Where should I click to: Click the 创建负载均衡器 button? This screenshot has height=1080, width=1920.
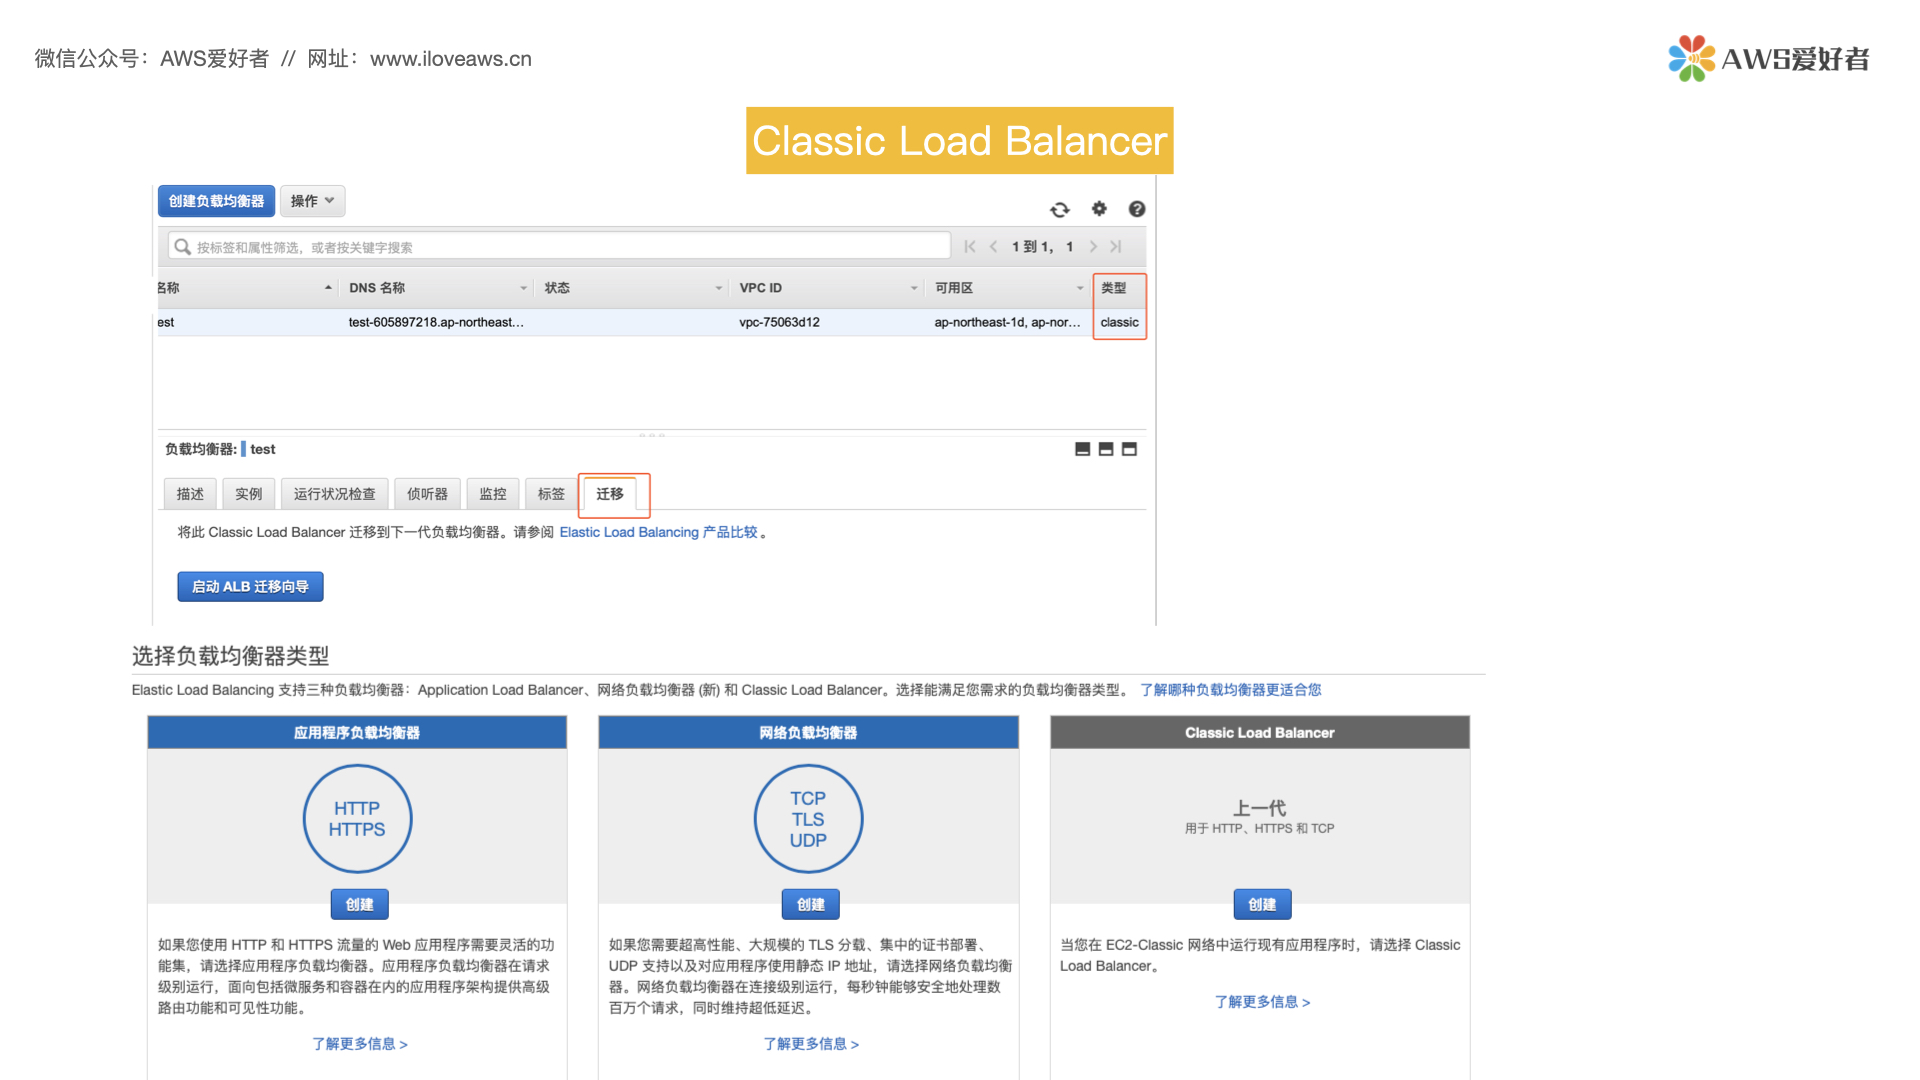216,201
